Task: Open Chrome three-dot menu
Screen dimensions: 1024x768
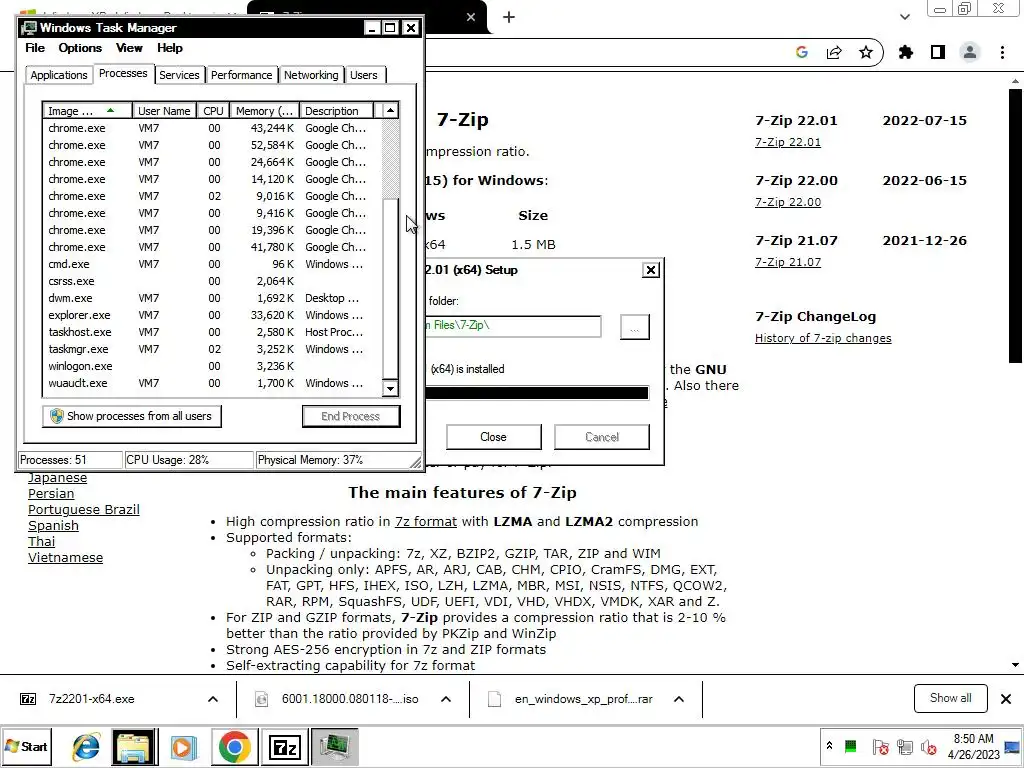Action: coord(1002,52)
